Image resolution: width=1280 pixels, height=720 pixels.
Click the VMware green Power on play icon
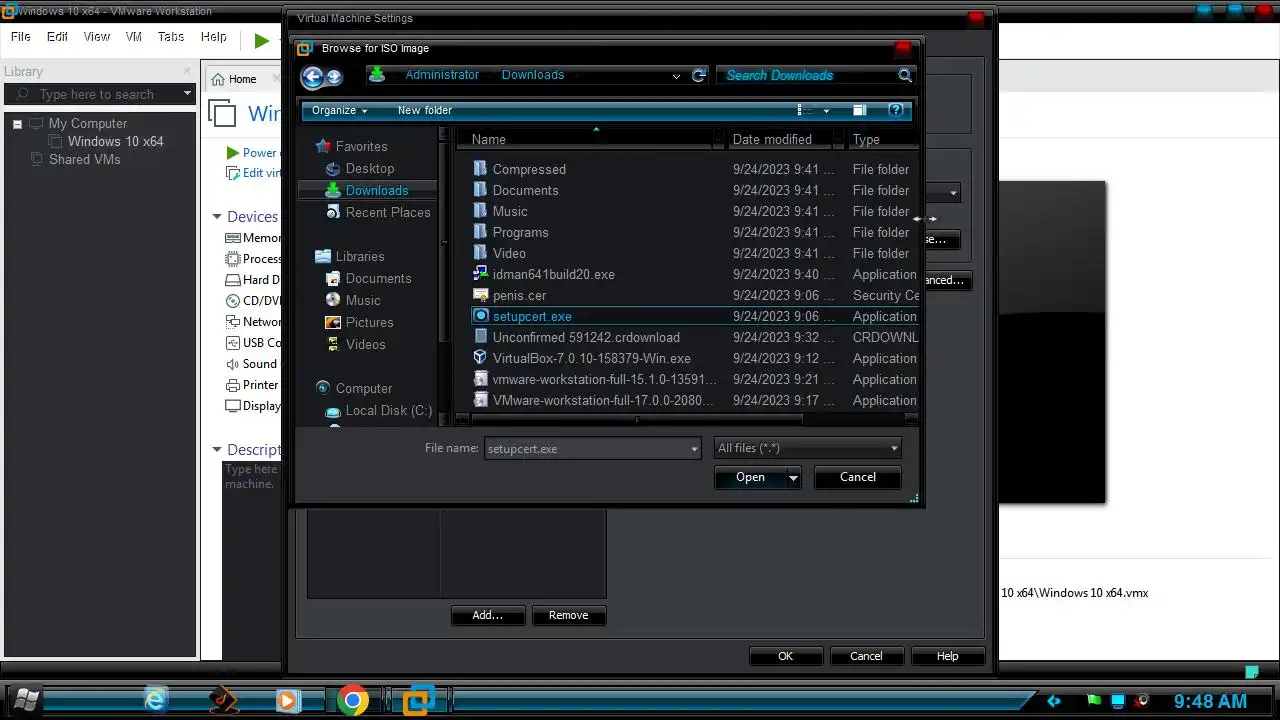point(233,153)
